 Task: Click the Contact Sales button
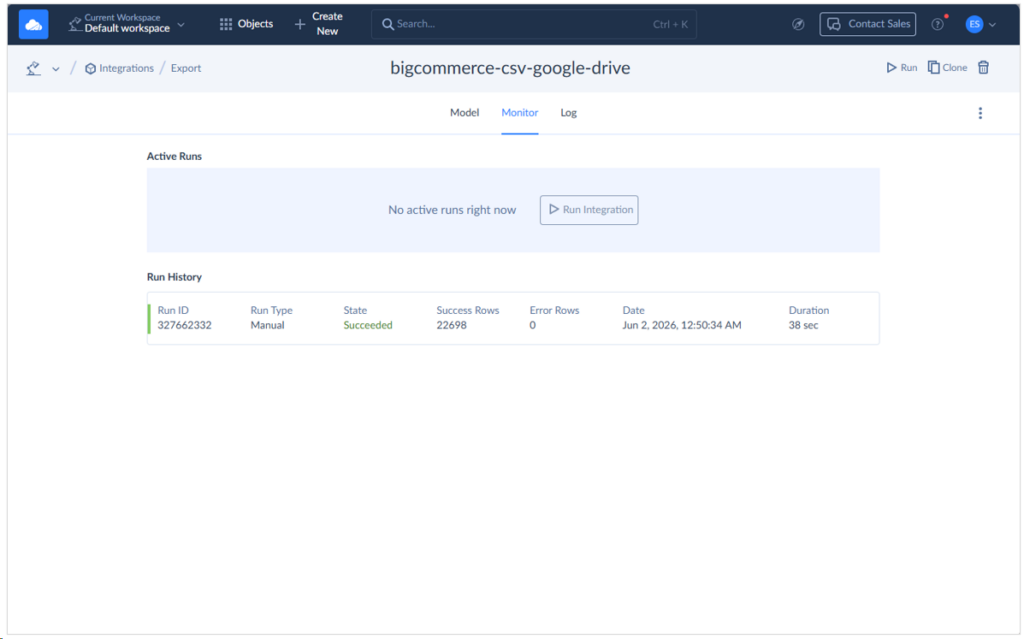pyautogui.click(x=867, y=24)
